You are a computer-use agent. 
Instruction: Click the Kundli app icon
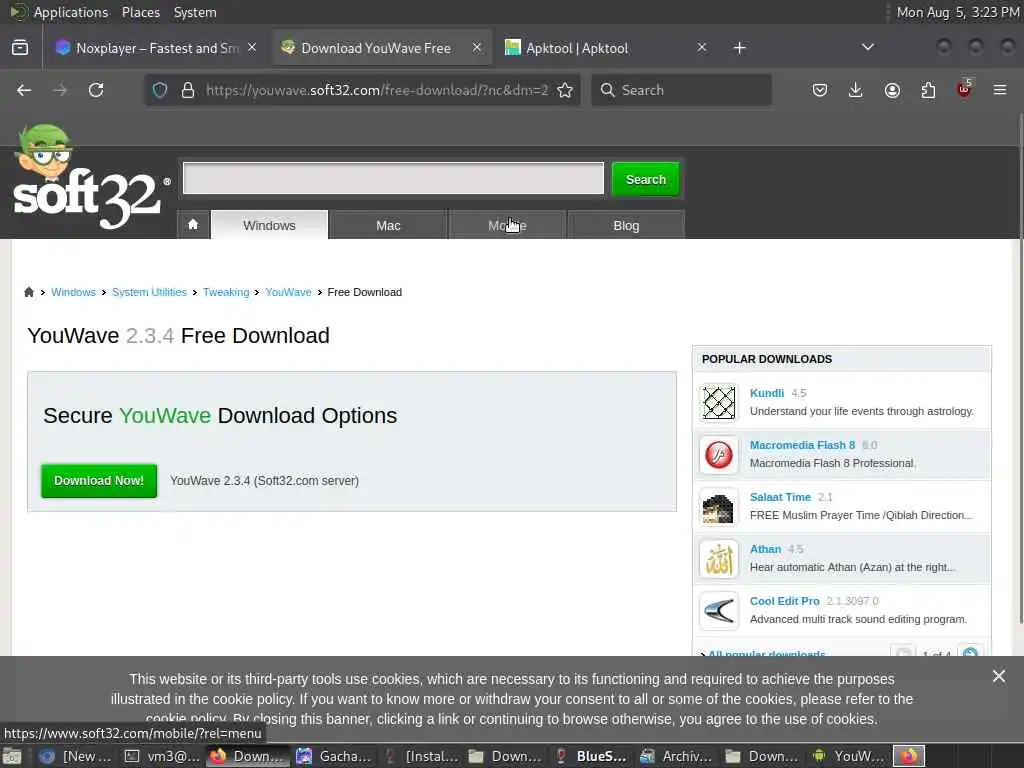[x=719, y=402]
